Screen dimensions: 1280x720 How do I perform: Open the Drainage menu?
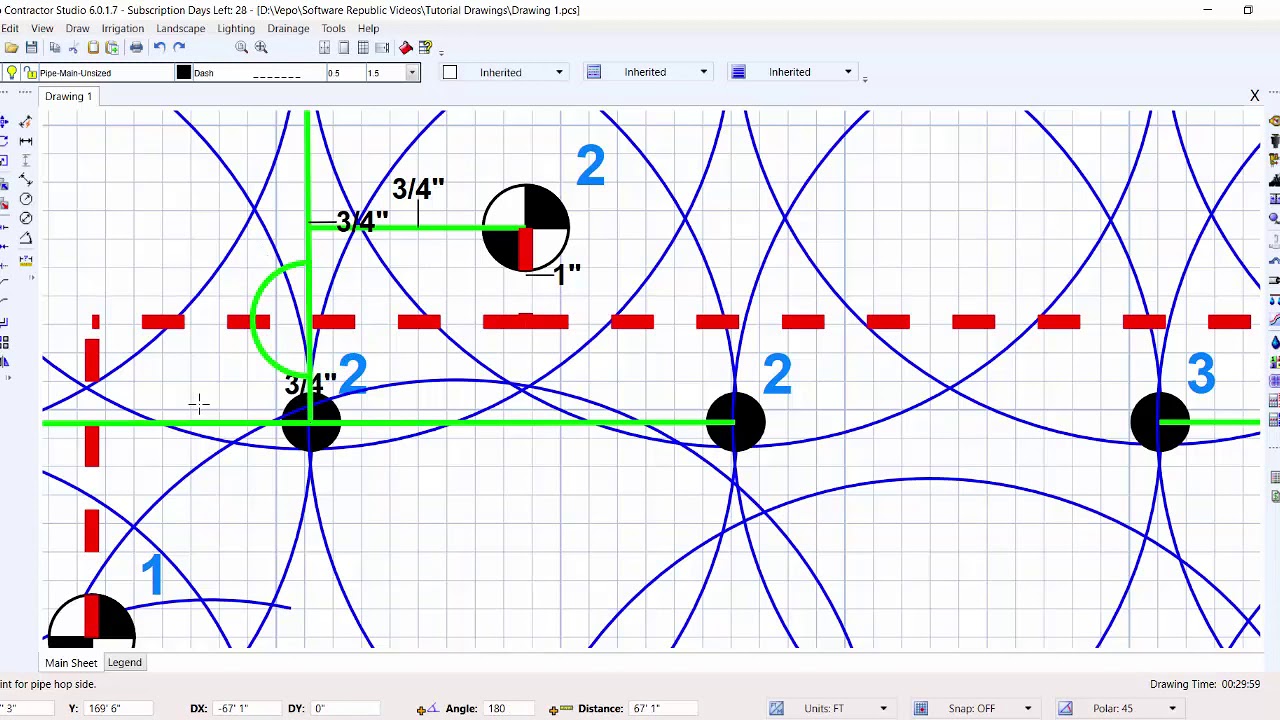point(288,29)
